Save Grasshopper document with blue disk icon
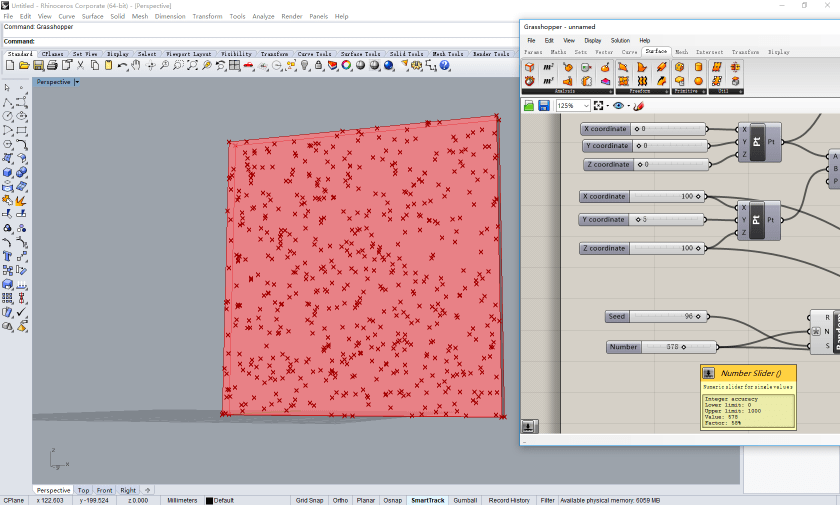This screenshot has height=505, width=840. tap(544, 105)
